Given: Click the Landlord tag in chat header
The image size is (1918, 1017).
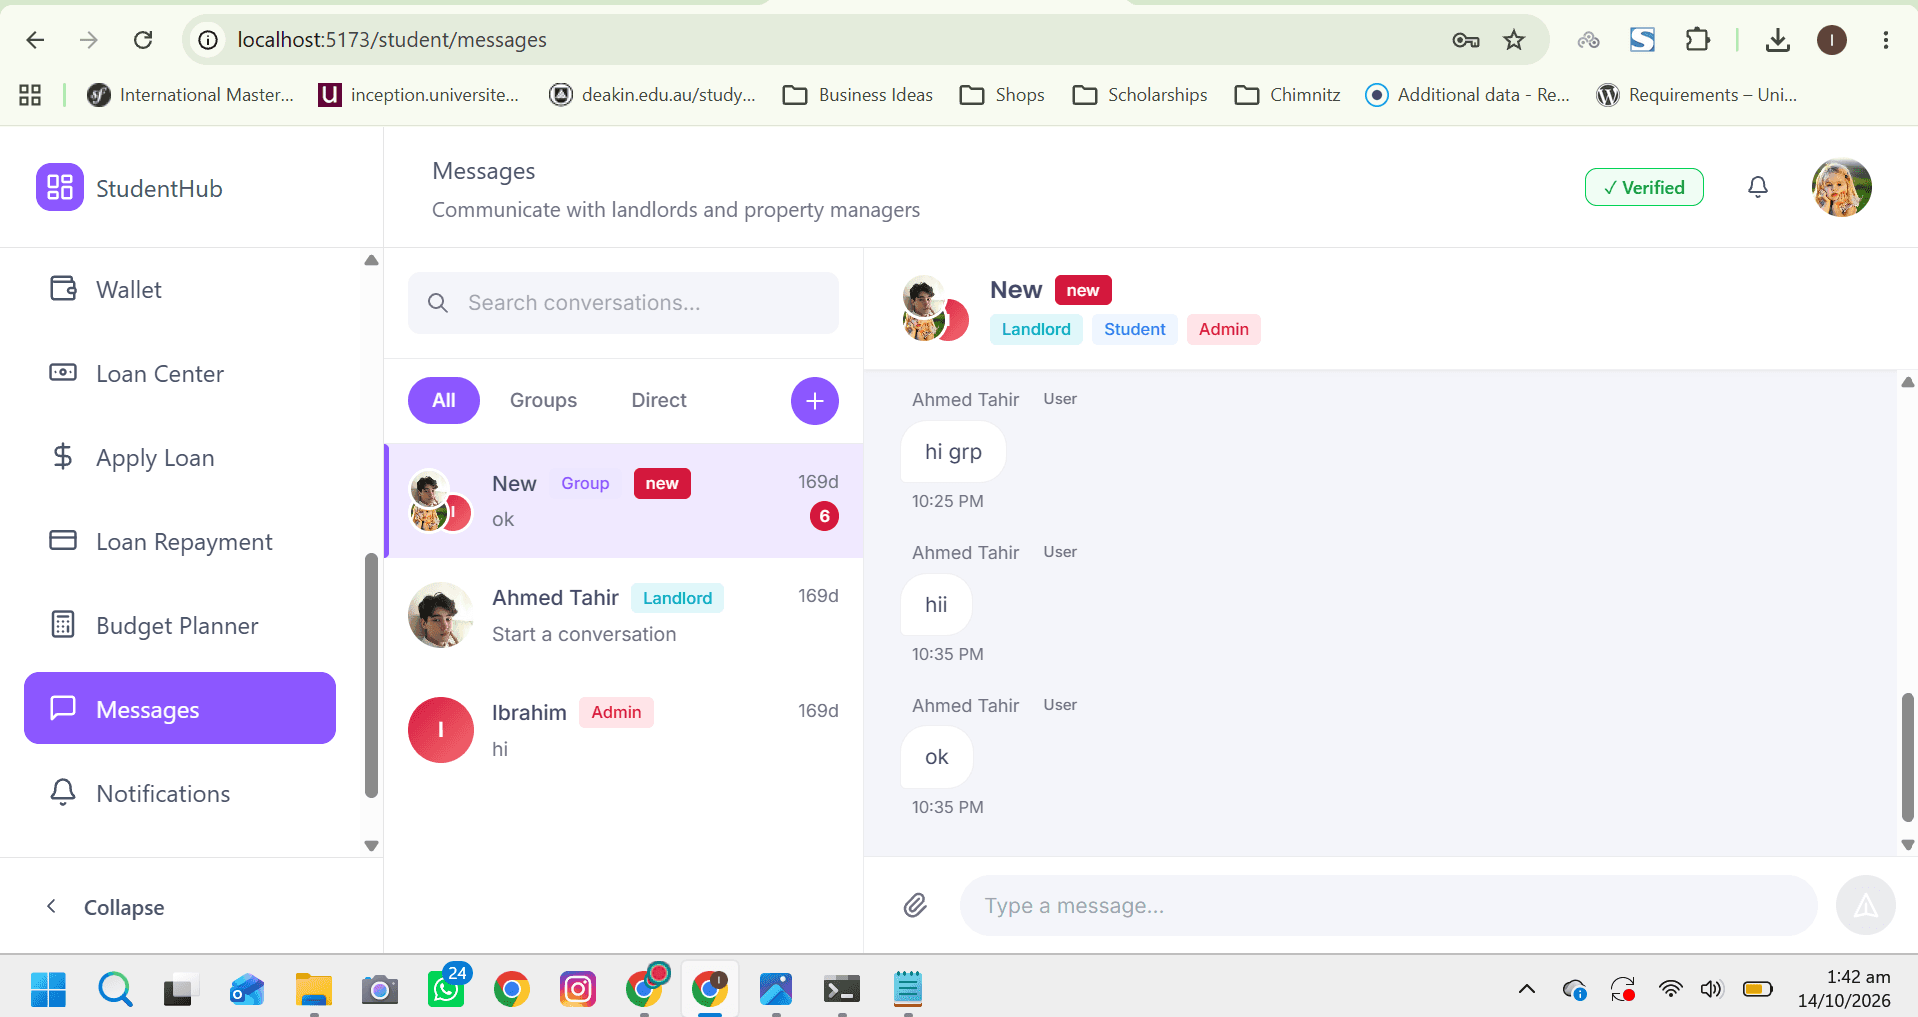Looking at the screenshot, I should click(x=1036, y=329).
